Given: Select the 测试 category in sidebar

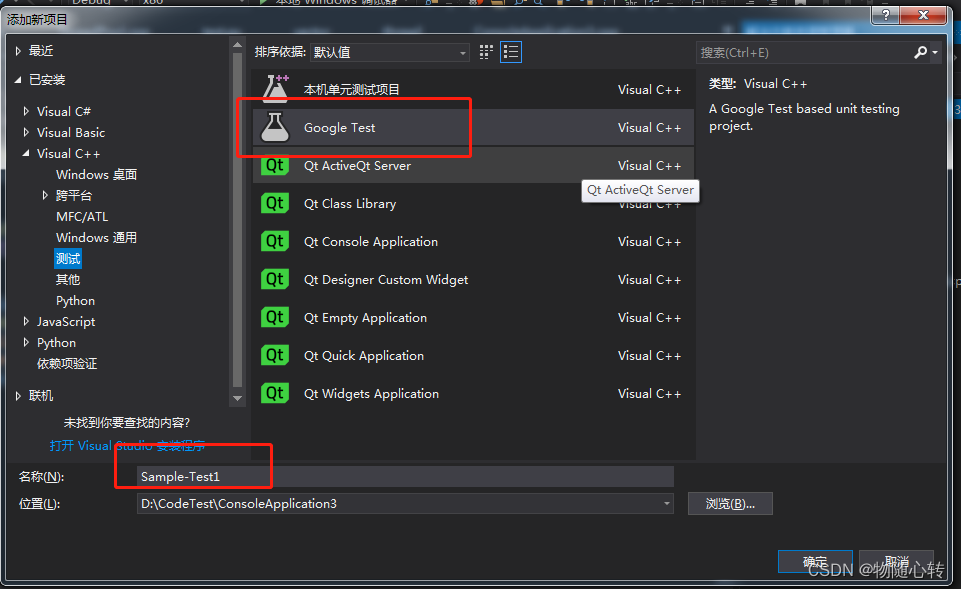Looking at the screenshot, I should pos(67,258).
